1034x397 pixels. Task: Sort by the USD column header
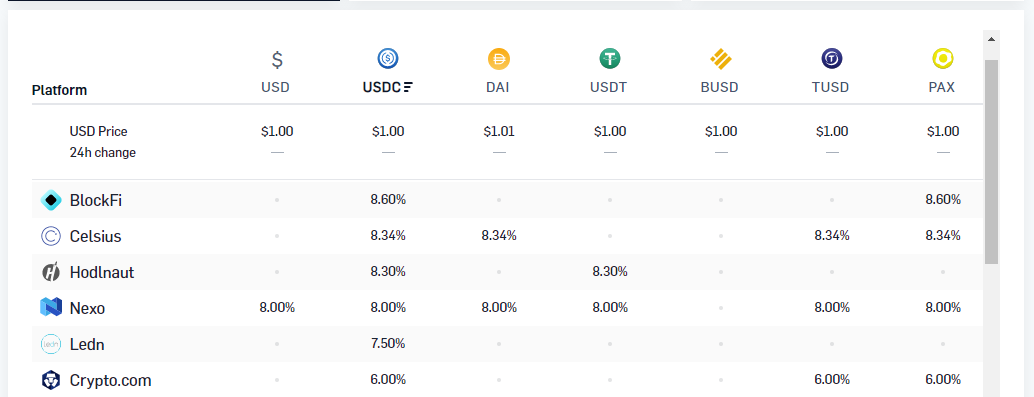pos(276,87)
